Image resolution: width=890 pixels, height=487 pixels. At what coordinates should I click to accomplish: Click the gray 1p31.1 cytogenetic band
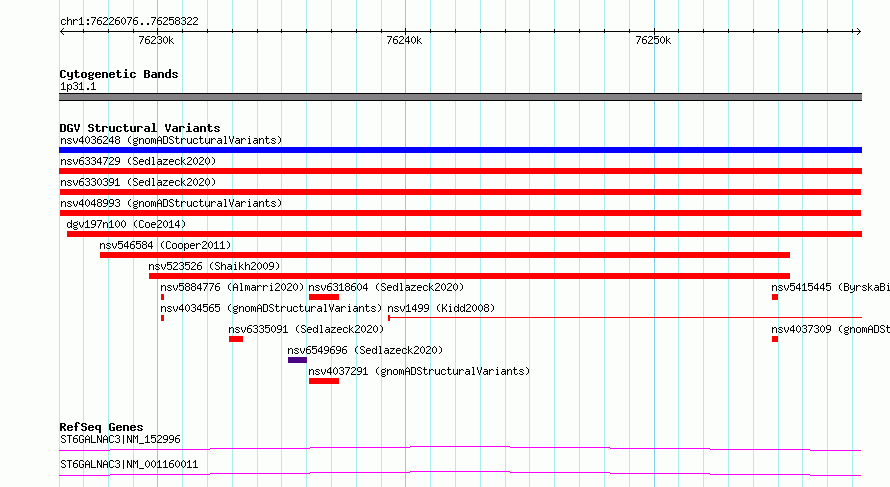coord(460,97)
